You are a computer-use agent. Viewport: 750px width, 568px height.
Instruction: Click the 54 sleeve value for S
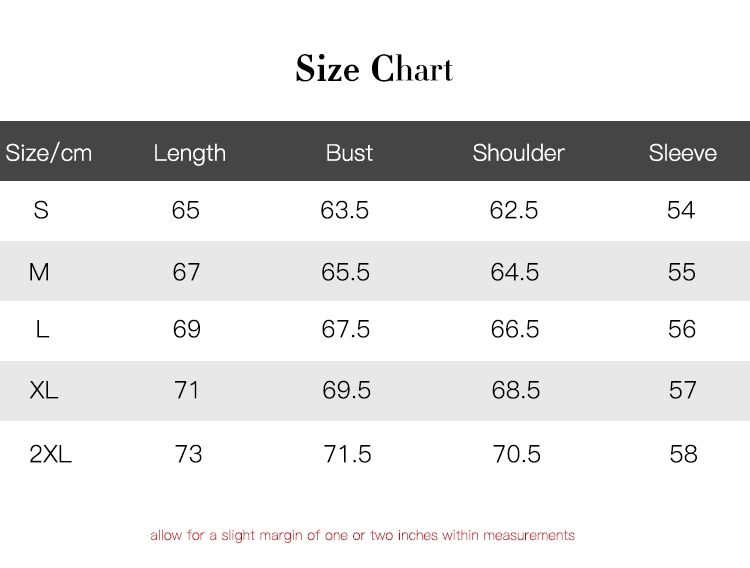click(681, 210)
